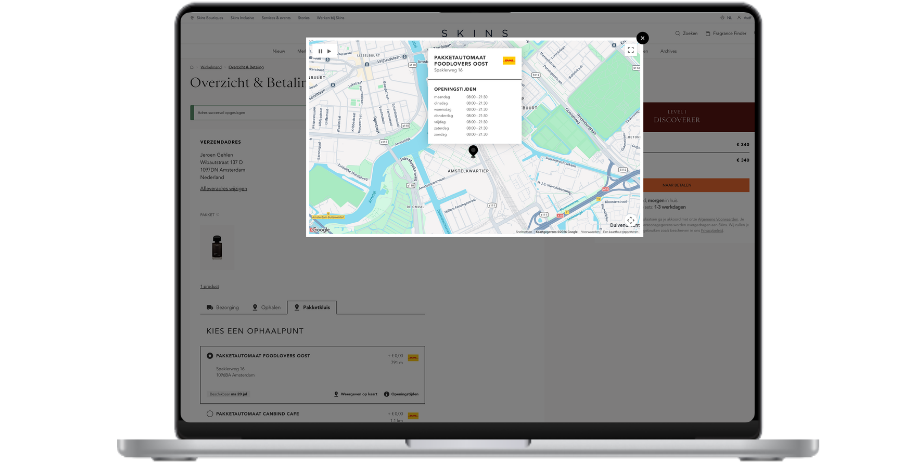This screenshot has height=465, width=900.
Task: Click the 'VERZENDADRES' heading
Action: (220, 142)
